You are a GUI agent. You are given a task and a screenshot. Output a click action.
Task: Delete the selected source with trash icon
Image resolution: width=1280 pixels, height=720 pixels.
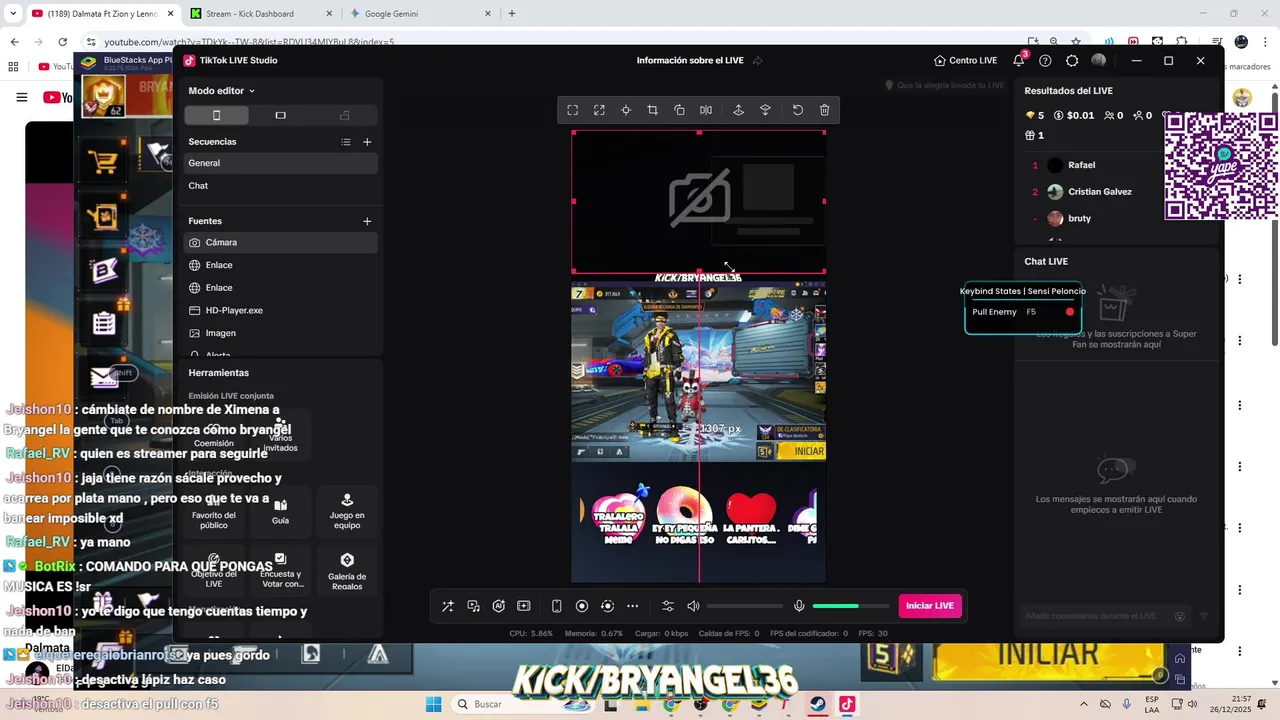(x=825, y=110)
